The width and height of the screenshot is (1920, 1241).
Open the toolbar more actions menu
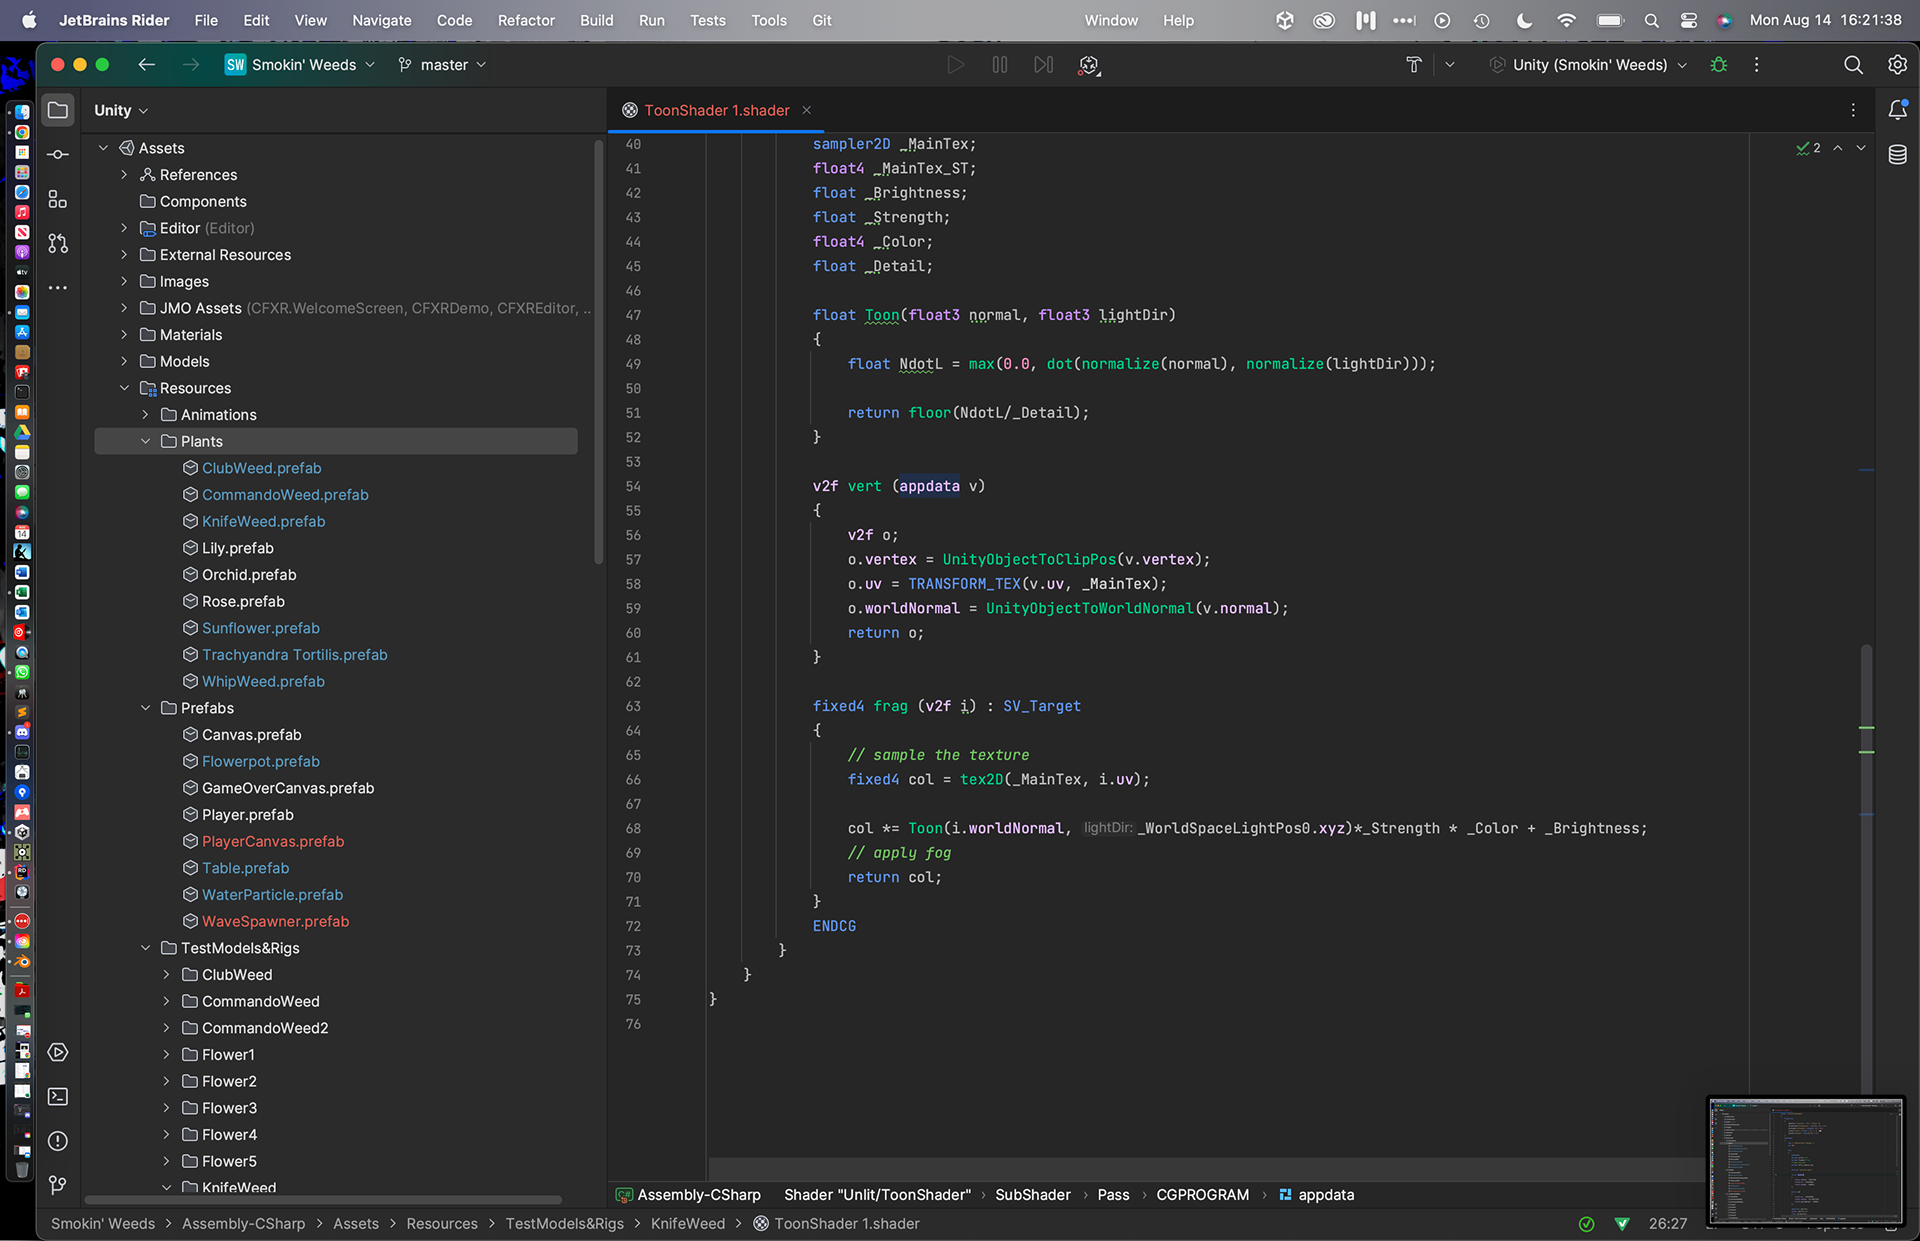pos(1756,65)
